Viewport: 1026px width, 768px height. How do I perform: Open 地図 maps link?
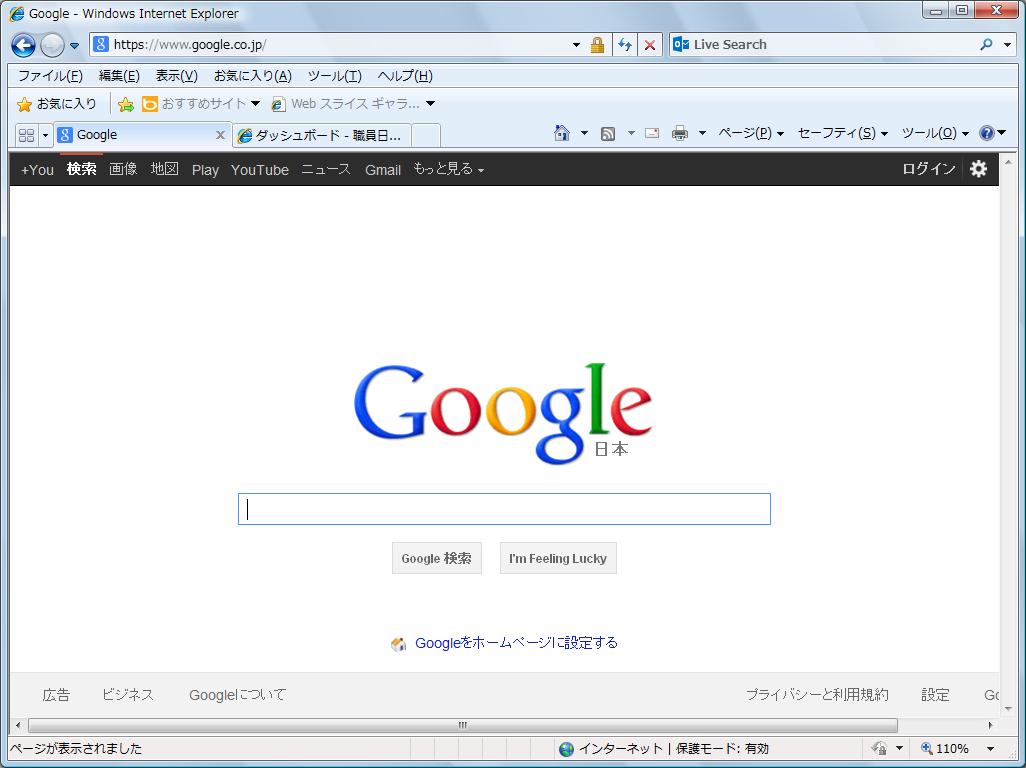tap(164, 169)
